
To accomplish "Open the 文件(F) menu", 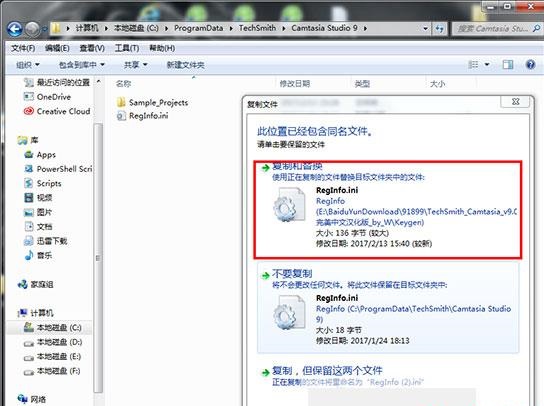I will coord(23,48).
